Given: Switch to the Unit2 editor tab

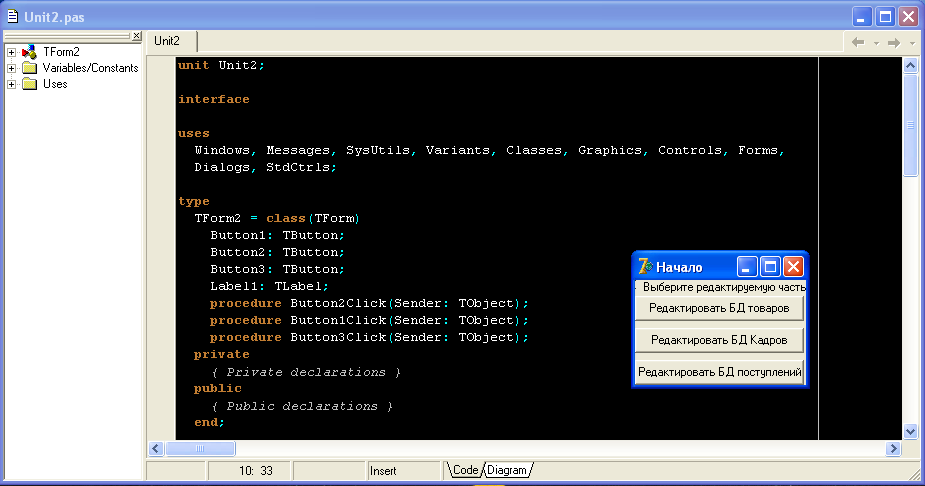Looking at the screenshot, I should click(167, 41).
